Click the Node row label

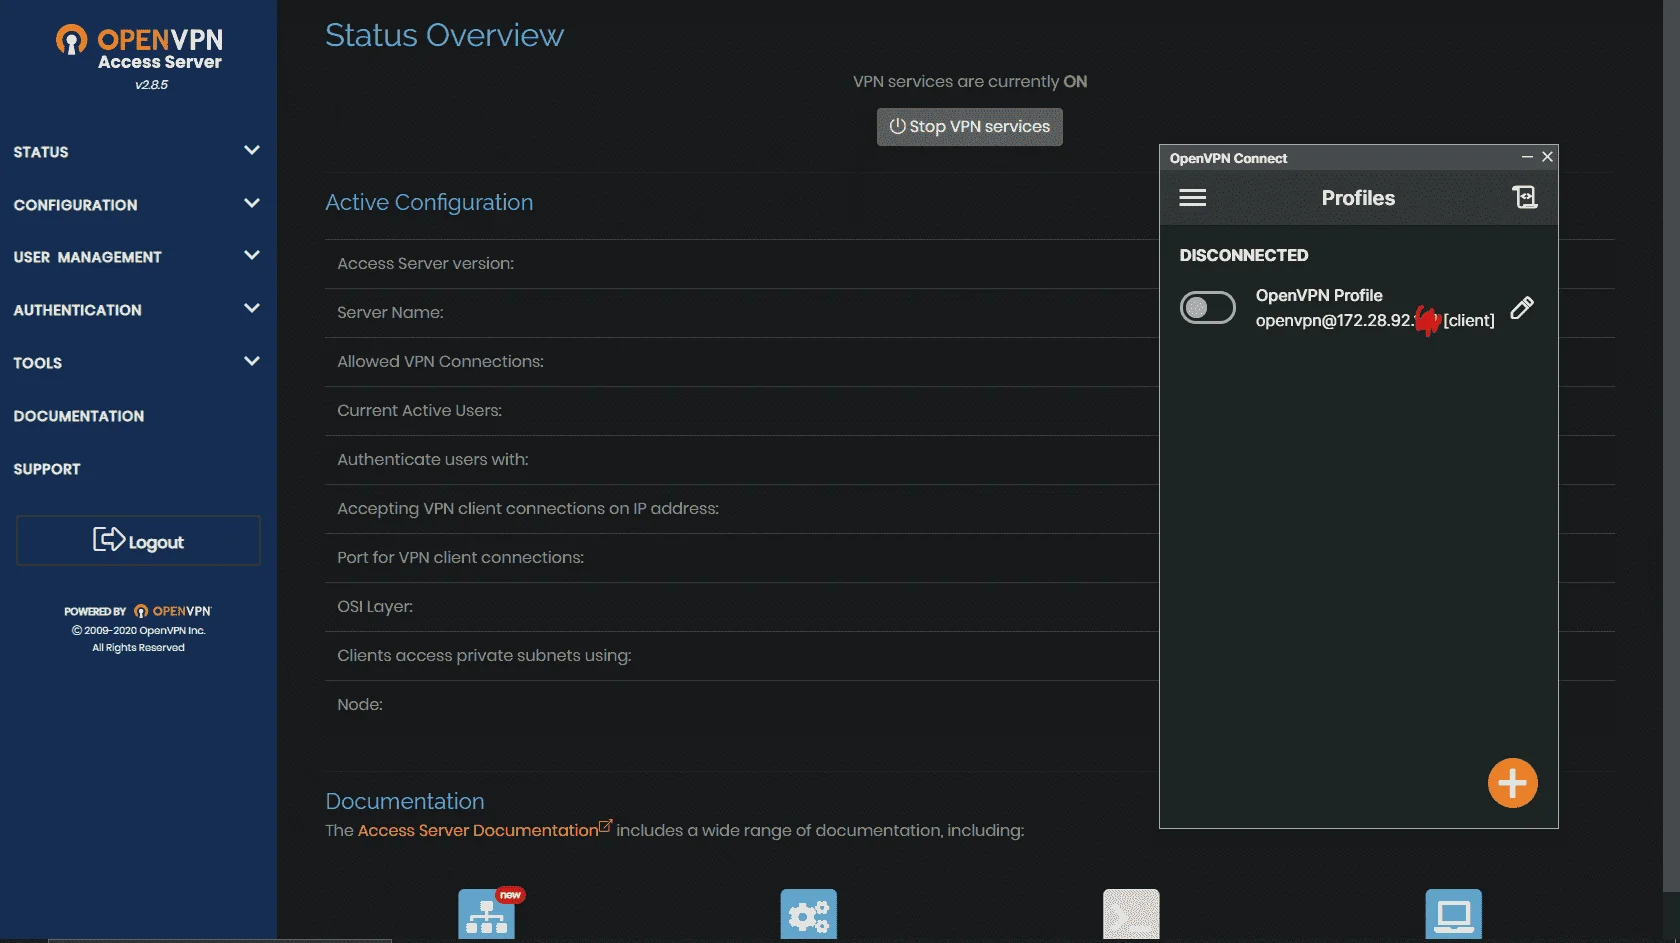(359, 705)
